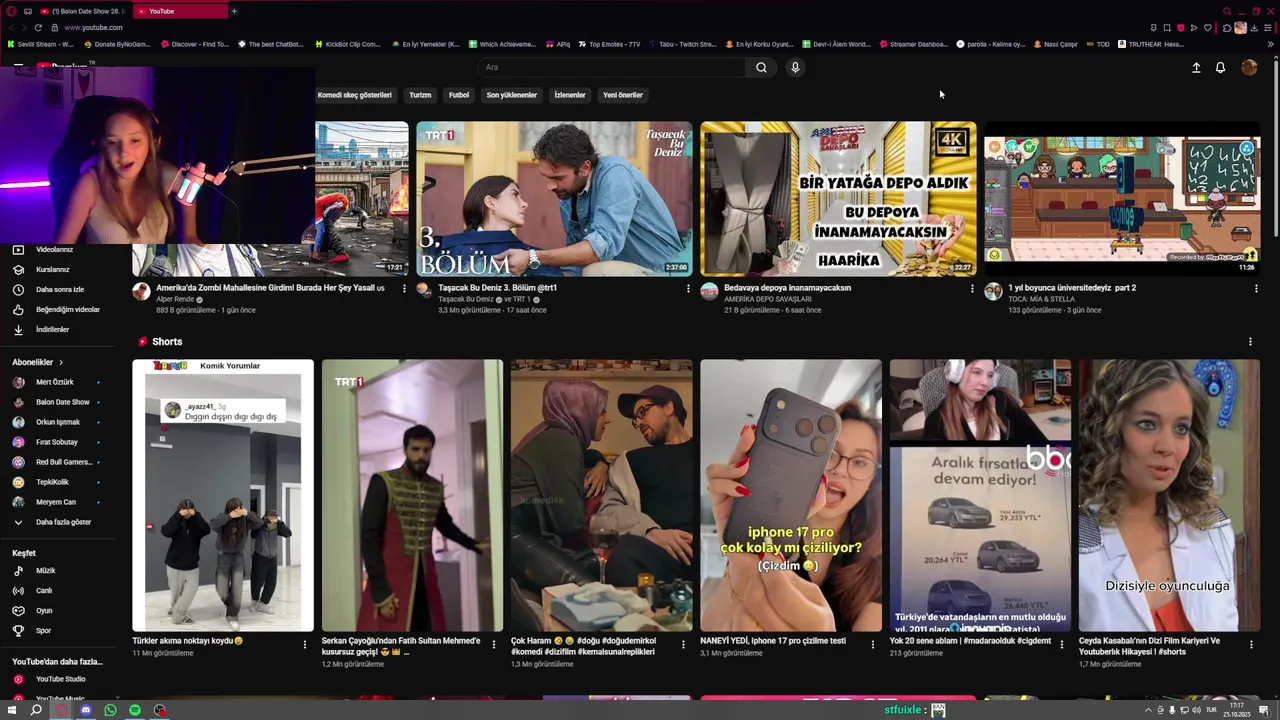Open options for Türkler akıma noktayı koydu short

[x=305, y=645]
